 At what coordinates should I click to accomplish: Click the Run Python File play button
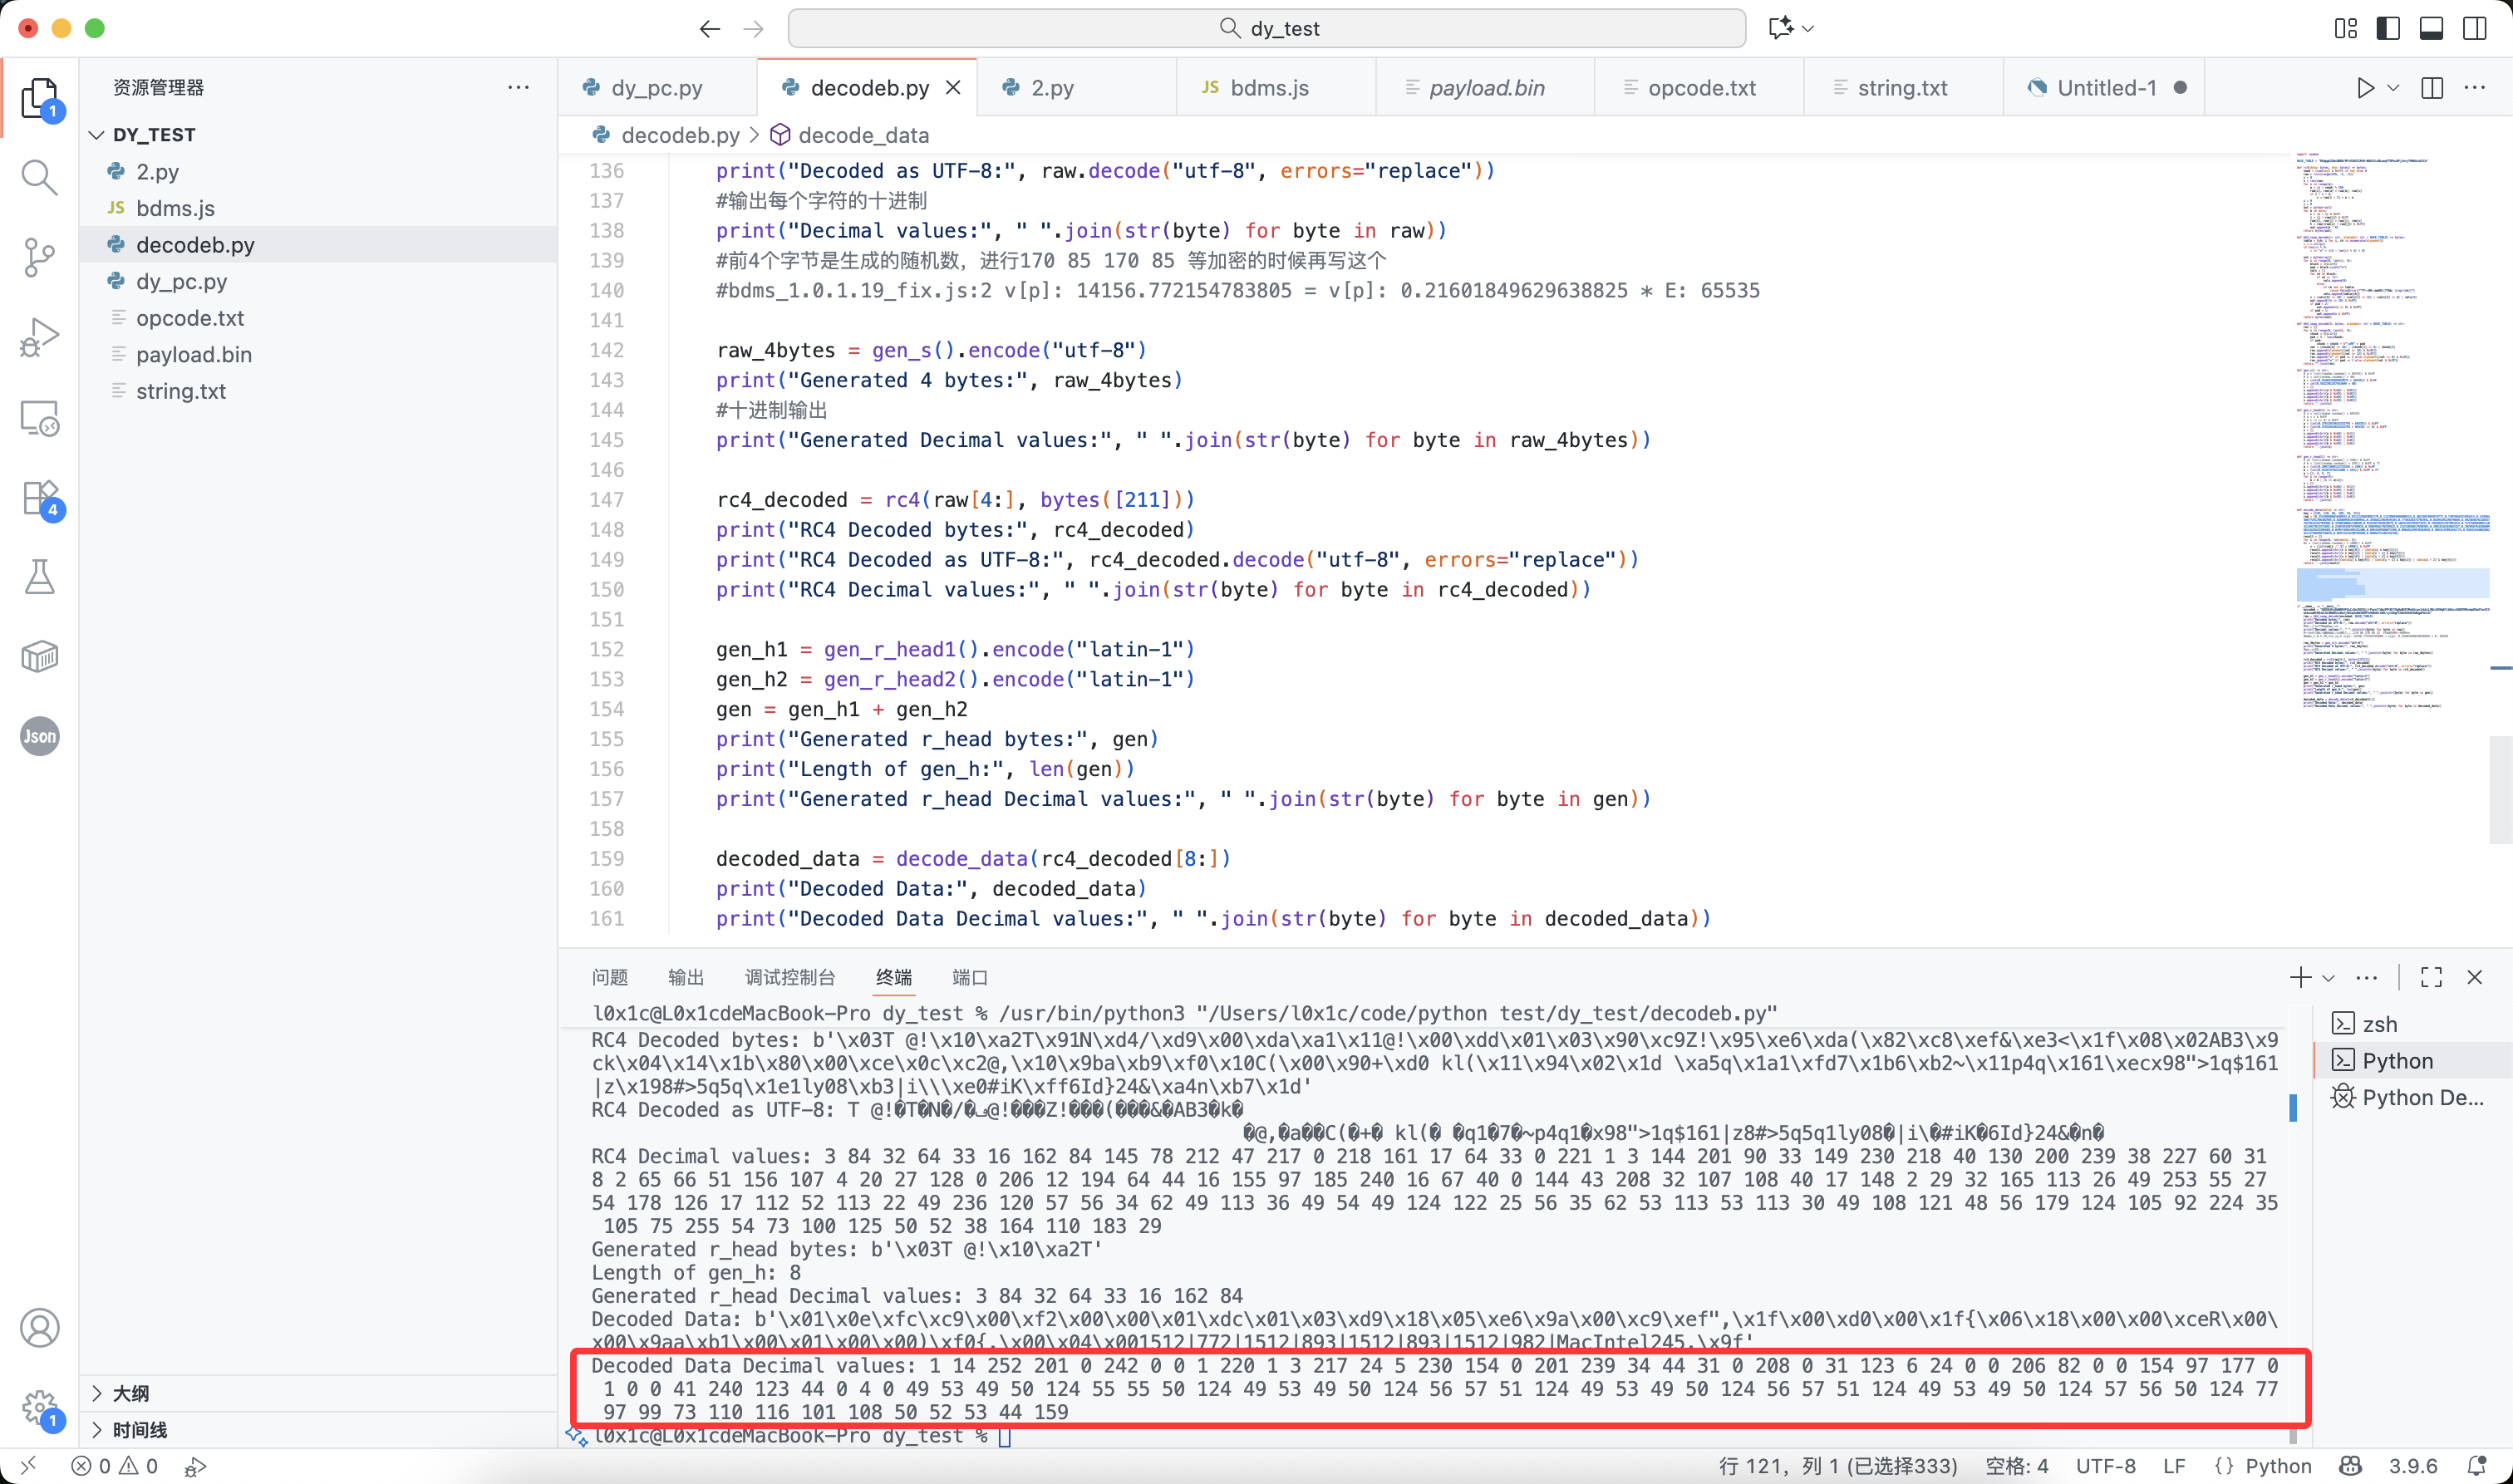pos(2365,88)
